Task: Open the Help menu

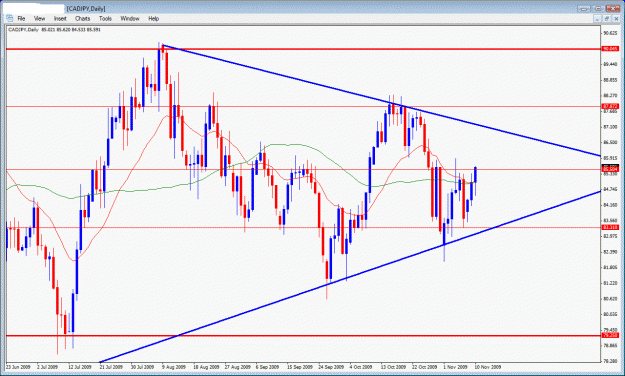Action: 153,18
